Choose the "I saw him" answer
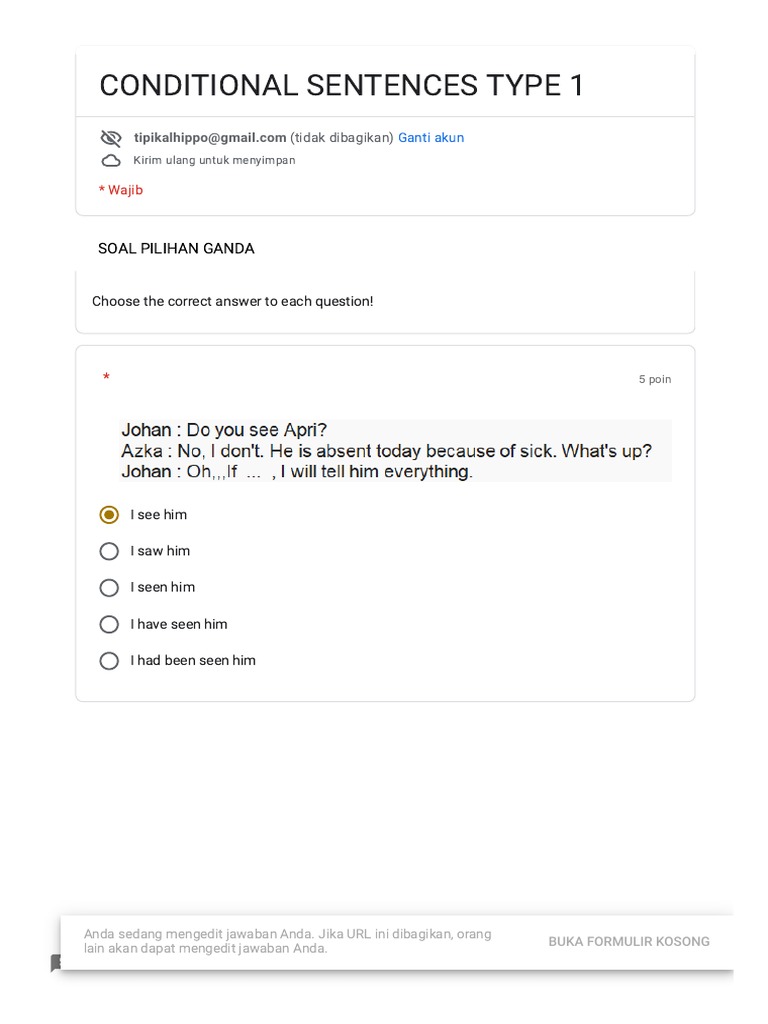Viewport: 768px width, 1024px height. point(109,551)
